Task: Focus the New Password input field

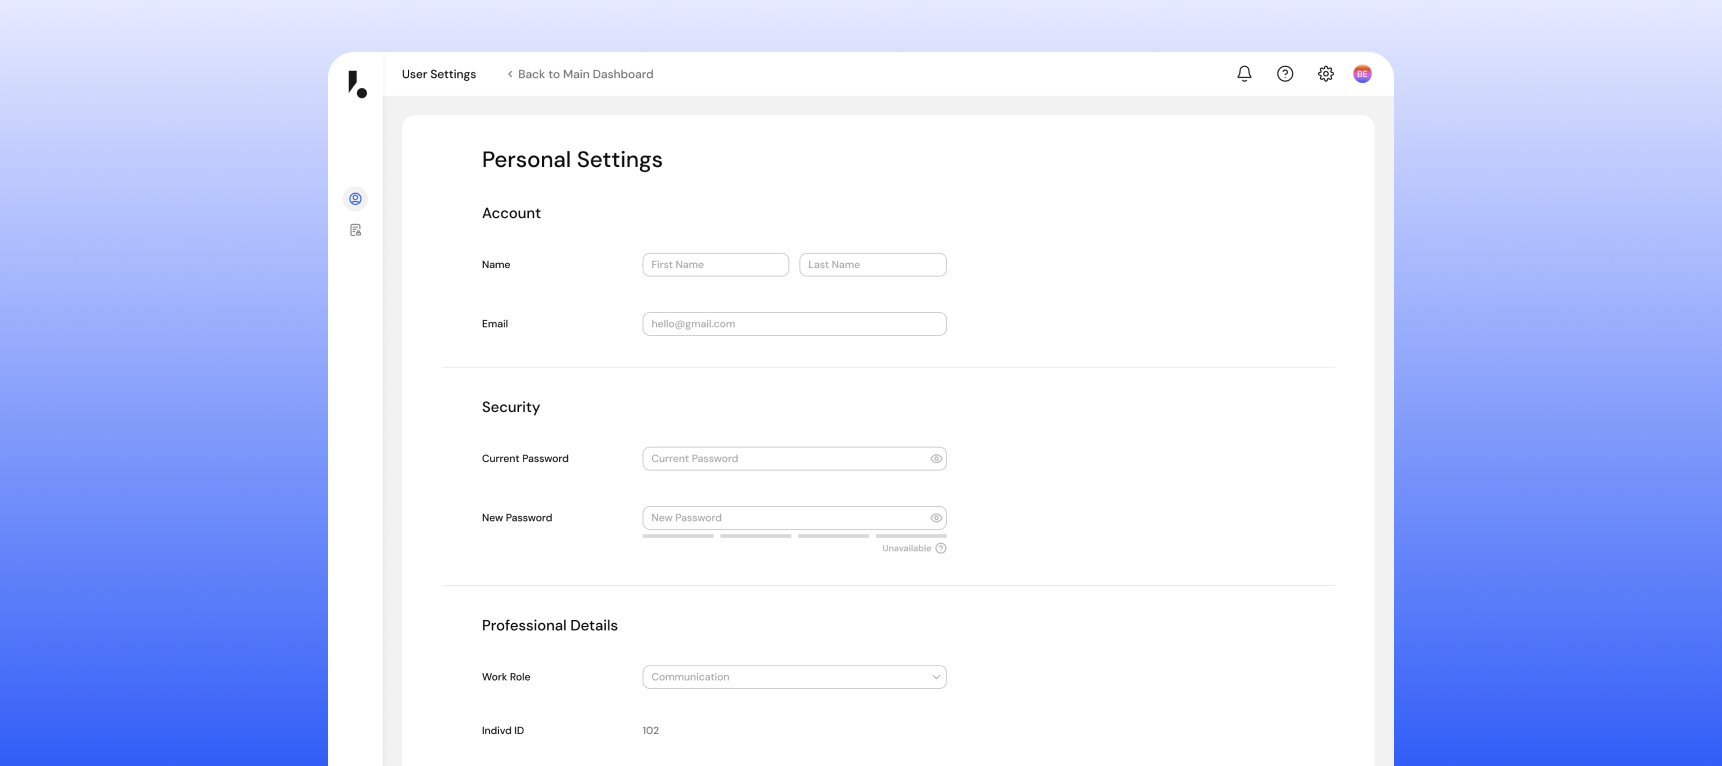Action: coord(794,518)
